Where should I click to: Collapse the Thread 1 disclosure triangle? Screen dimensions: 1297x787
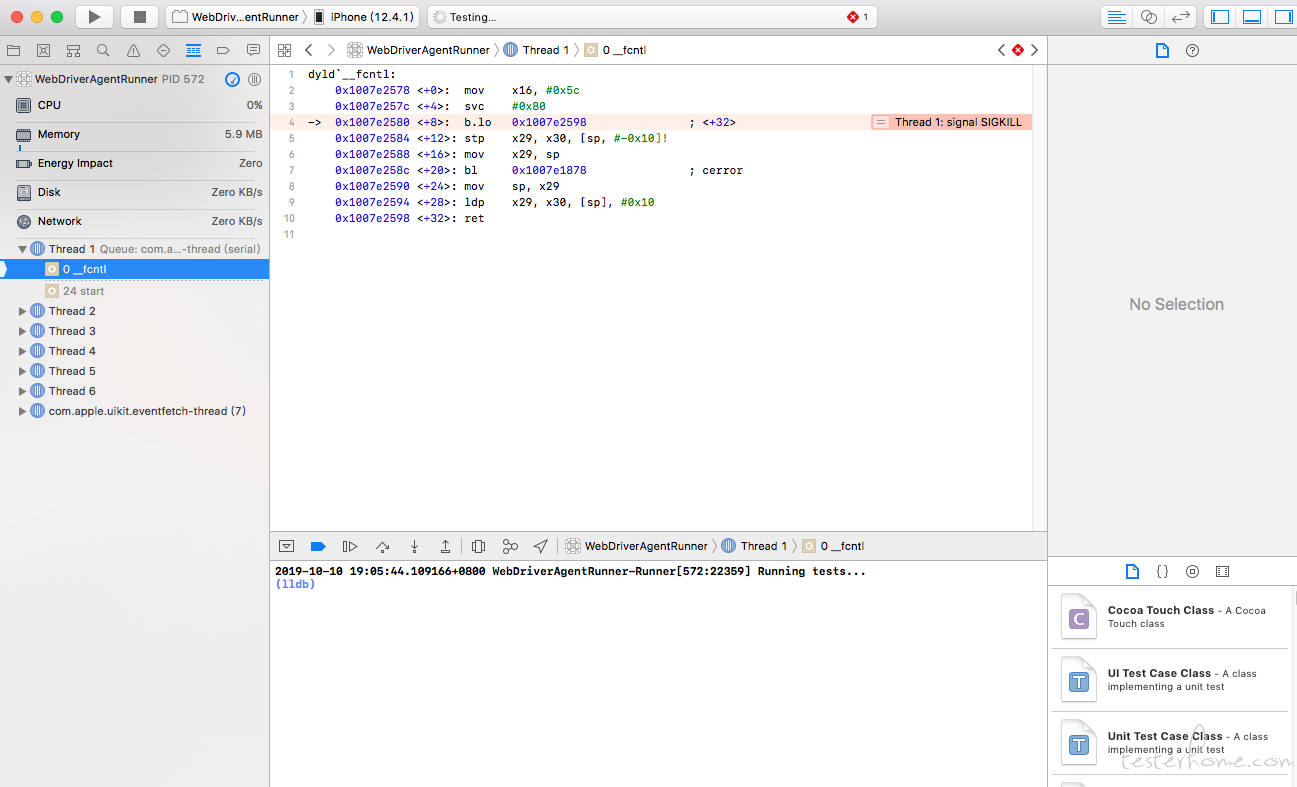(x=22, y=249)
